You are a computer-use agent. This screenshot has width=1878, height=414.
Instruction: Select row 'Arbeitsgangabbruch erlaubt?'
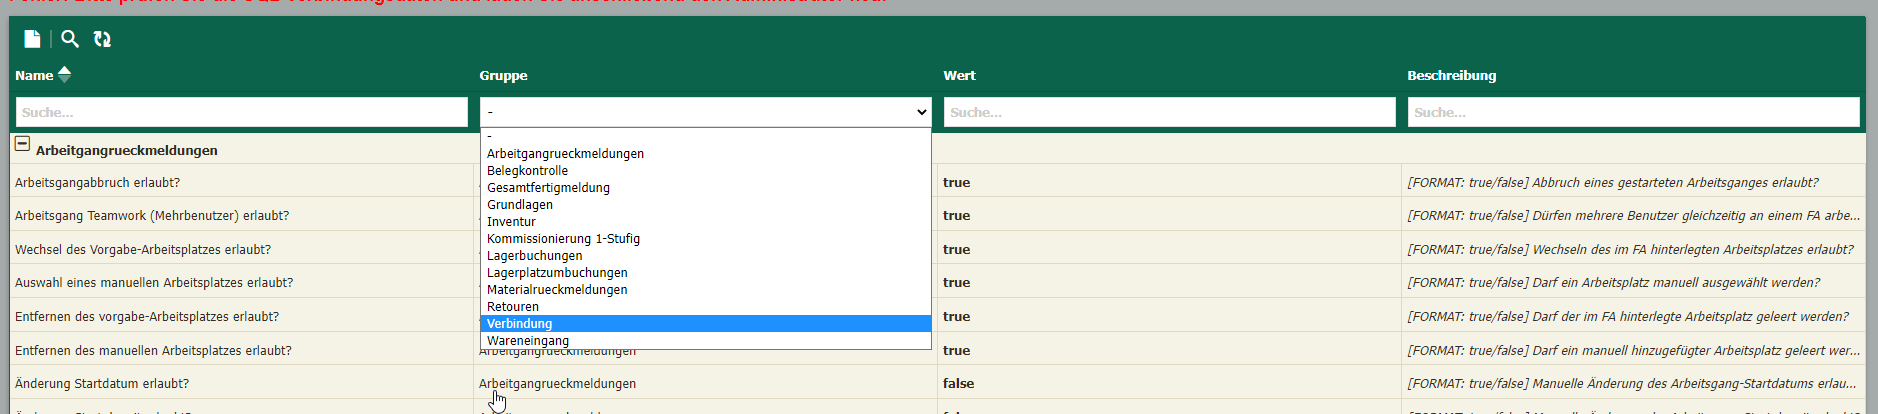click(x=98, y=183)
